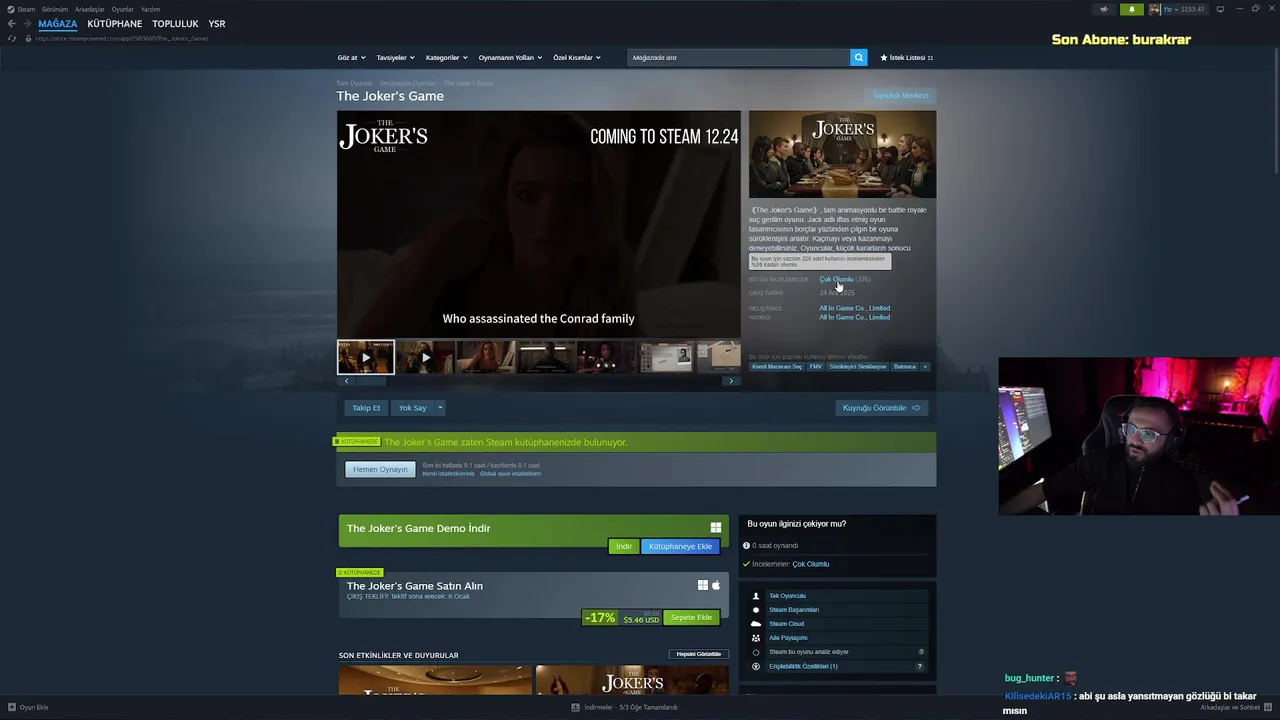The width and height of the screenshot is (1280, 720).
Task: Click the green İndir demo button
Action: pyautogui.click(x=624, y=546)
